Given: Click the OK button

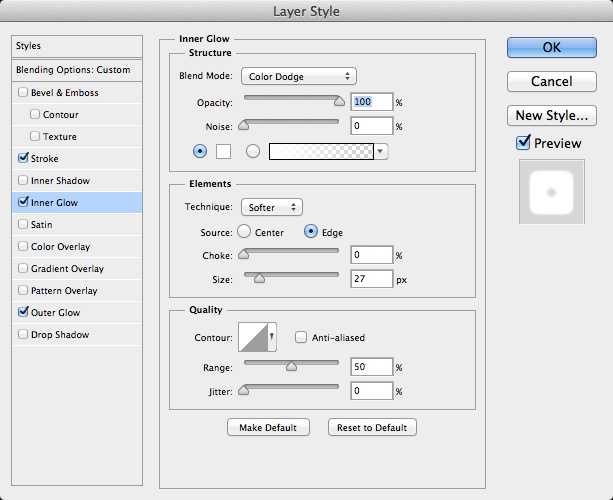Looking at the screenshot, I should pos(551,47).
